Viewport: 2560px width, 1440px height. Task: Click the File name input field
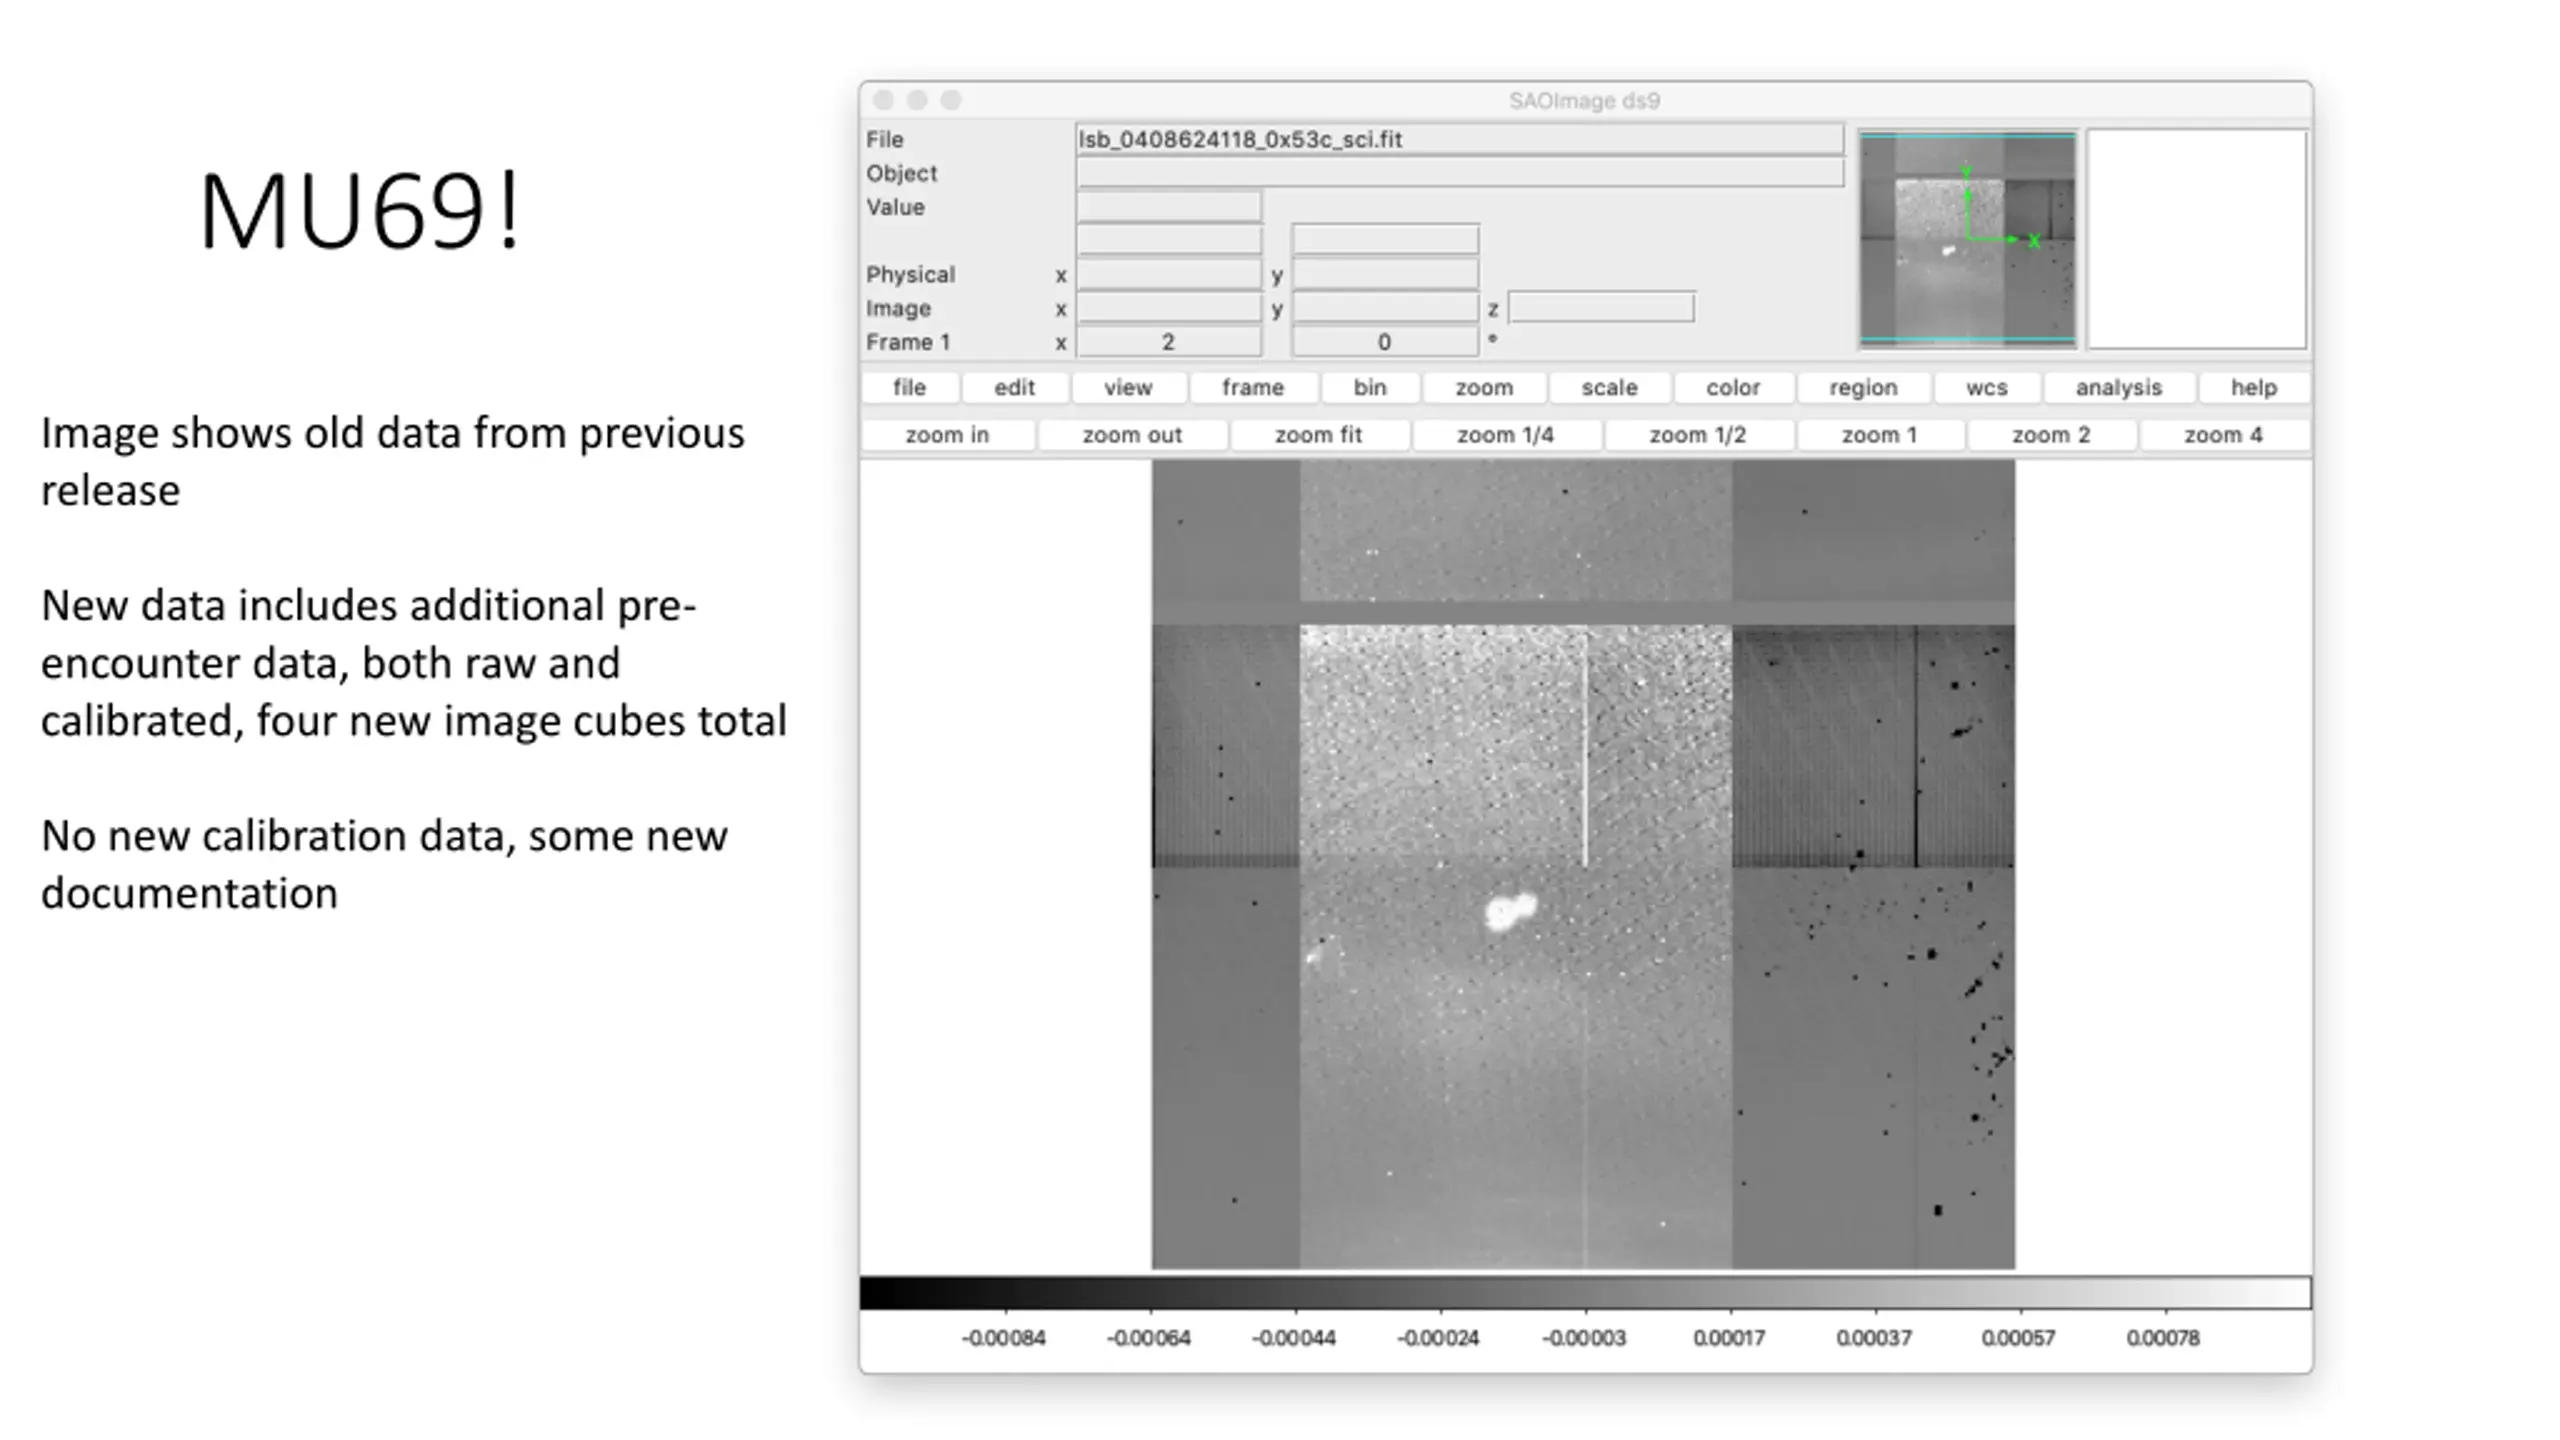point(1460,139)
